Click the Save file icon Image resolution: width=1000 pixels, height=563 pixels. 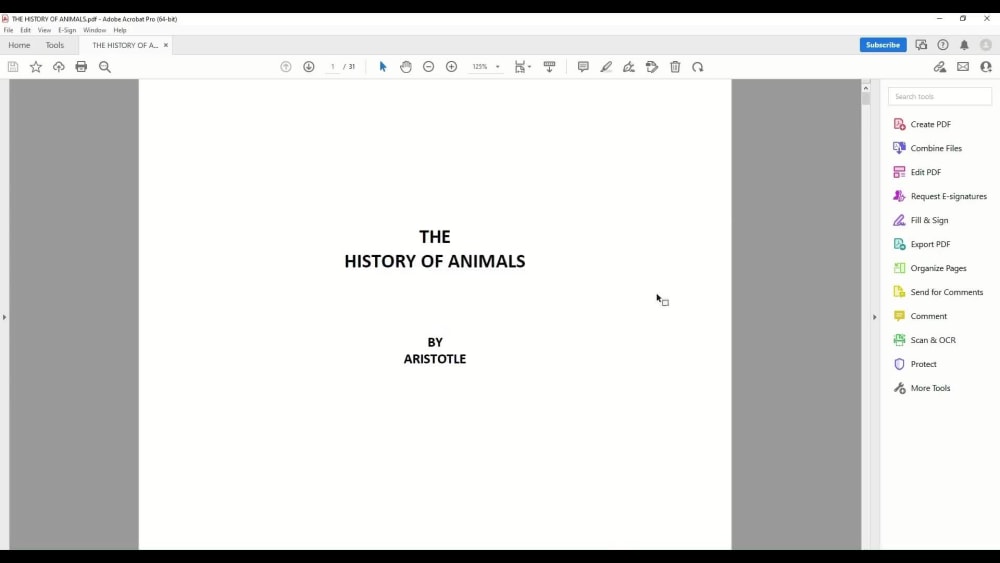[13, 67]
